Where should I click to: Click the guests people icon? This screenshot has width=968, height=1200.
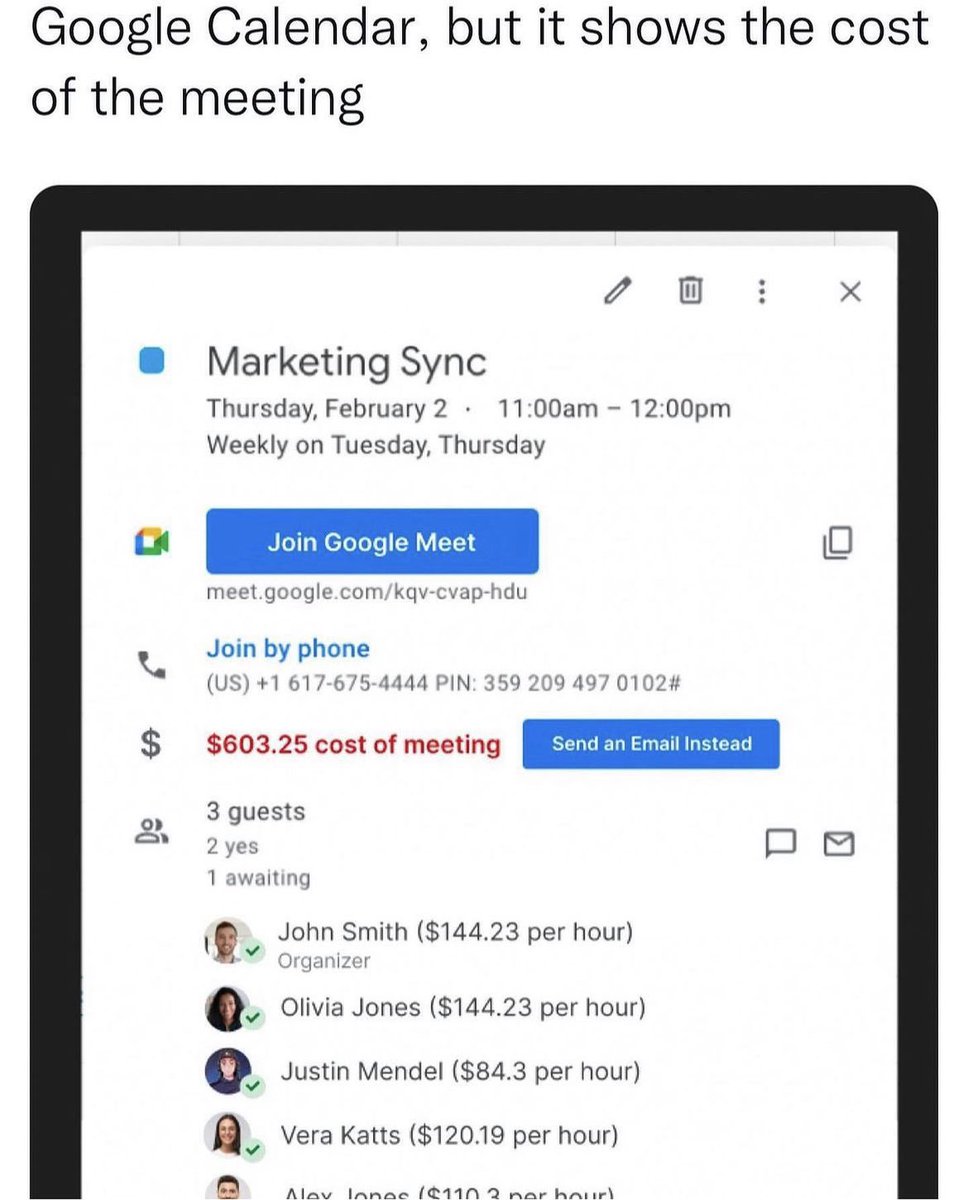(x=153, y=831)
